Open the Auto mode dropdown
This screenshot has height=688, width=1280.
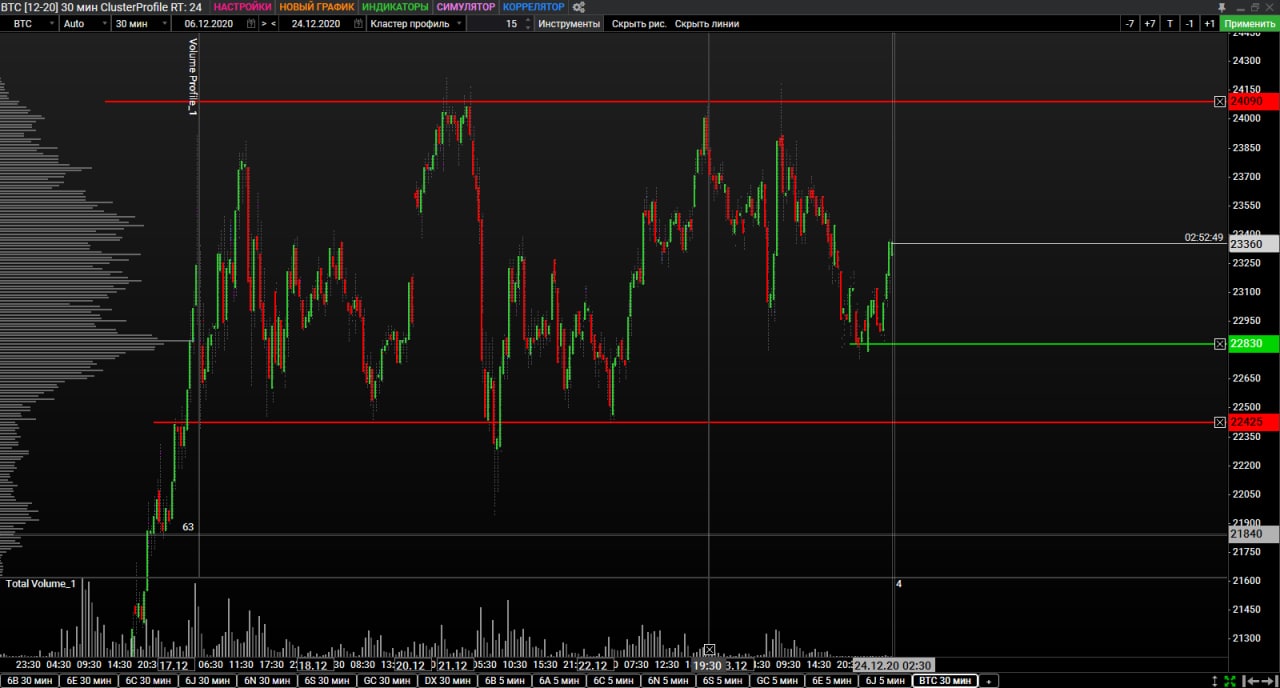pyautogui.click(x=84, y=23)
